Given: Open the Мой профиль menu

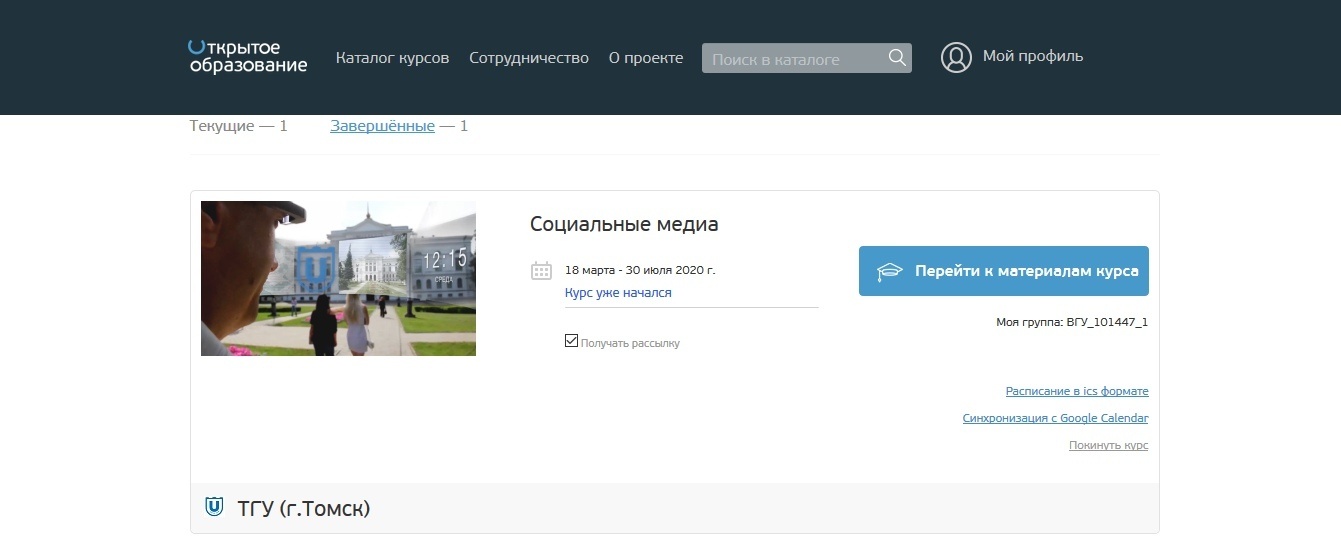Looking at the screenshot, I should (1032, 57).
